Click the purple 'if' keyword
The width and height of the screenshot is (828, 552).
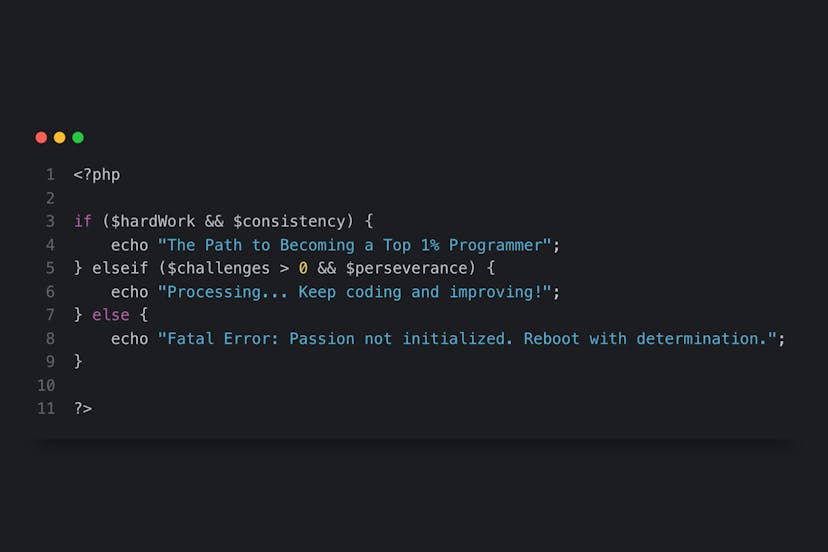pyautogui.click(x=82, y=221)
